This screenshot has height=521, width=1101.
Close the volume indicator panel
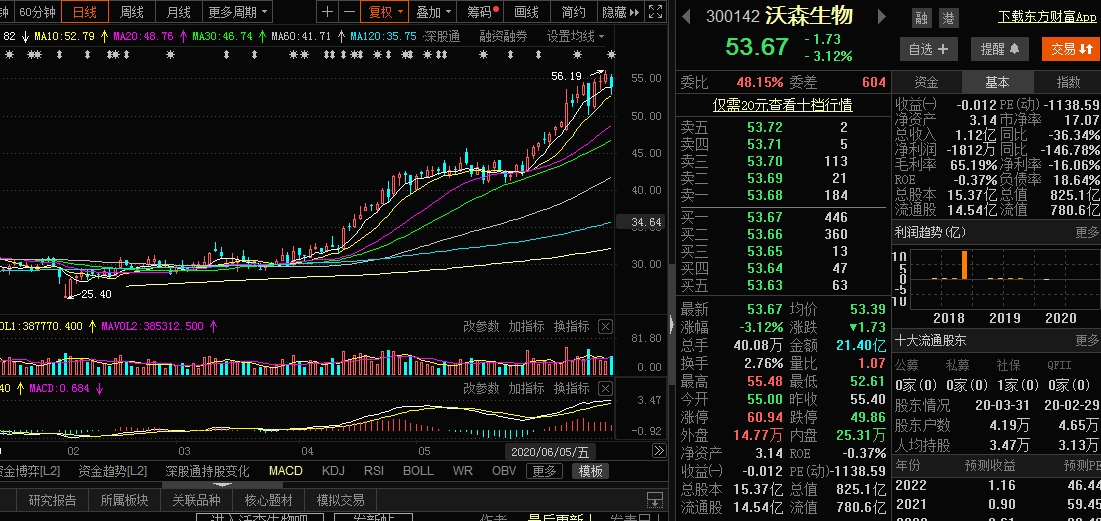pyautogui.click(x=605, y=327)
